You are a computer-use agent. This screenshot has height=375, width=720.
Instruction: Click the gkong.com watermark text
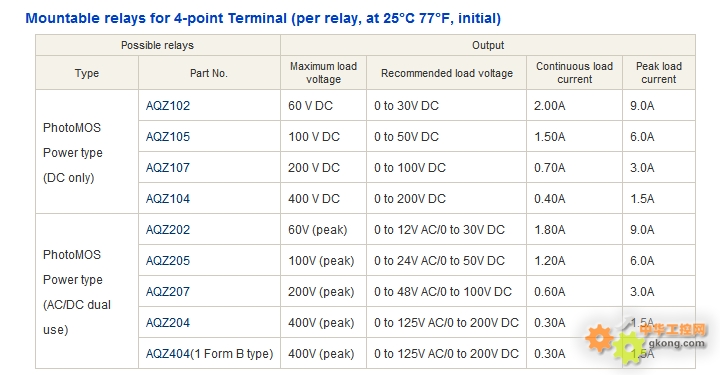(x=677, y=343)
